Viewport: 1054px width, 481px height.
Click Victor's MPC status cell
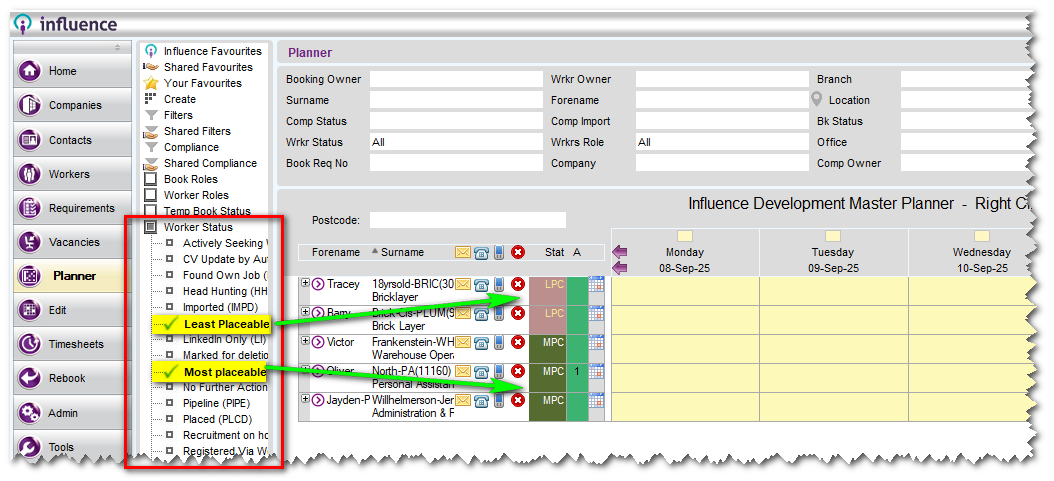(548, 349)
